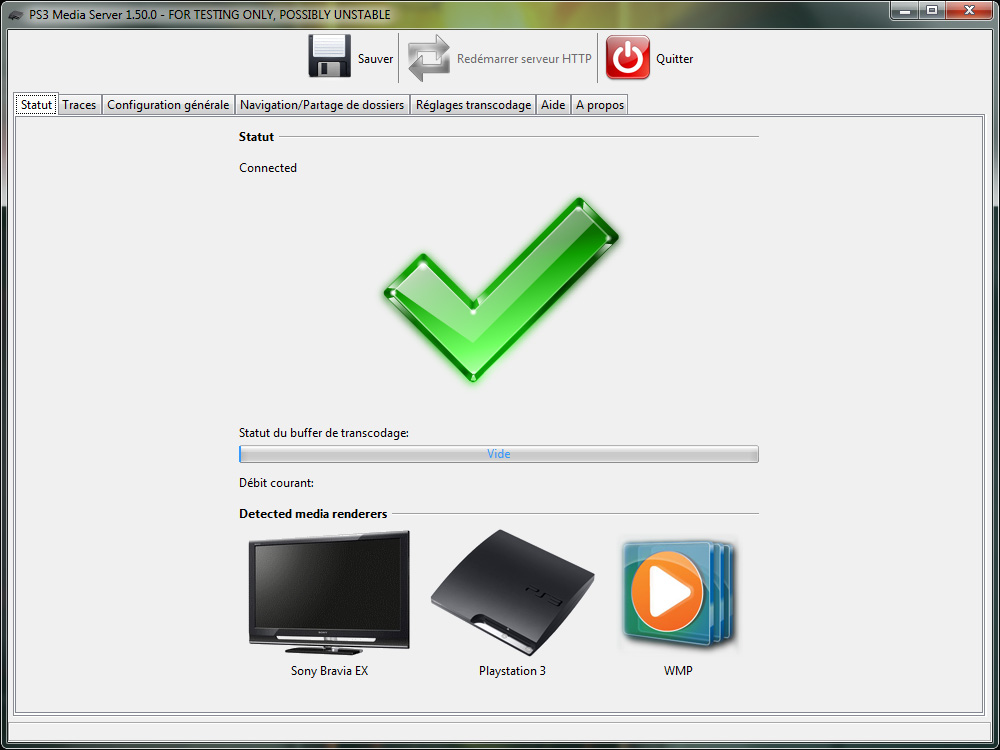Close the PS3 Media Server window

point(969,10)
